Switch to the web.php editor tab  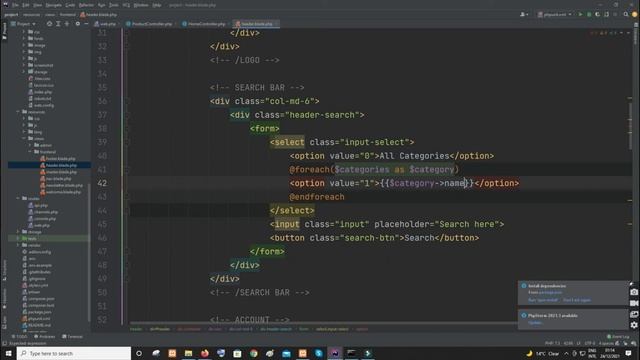pos(105,24)
